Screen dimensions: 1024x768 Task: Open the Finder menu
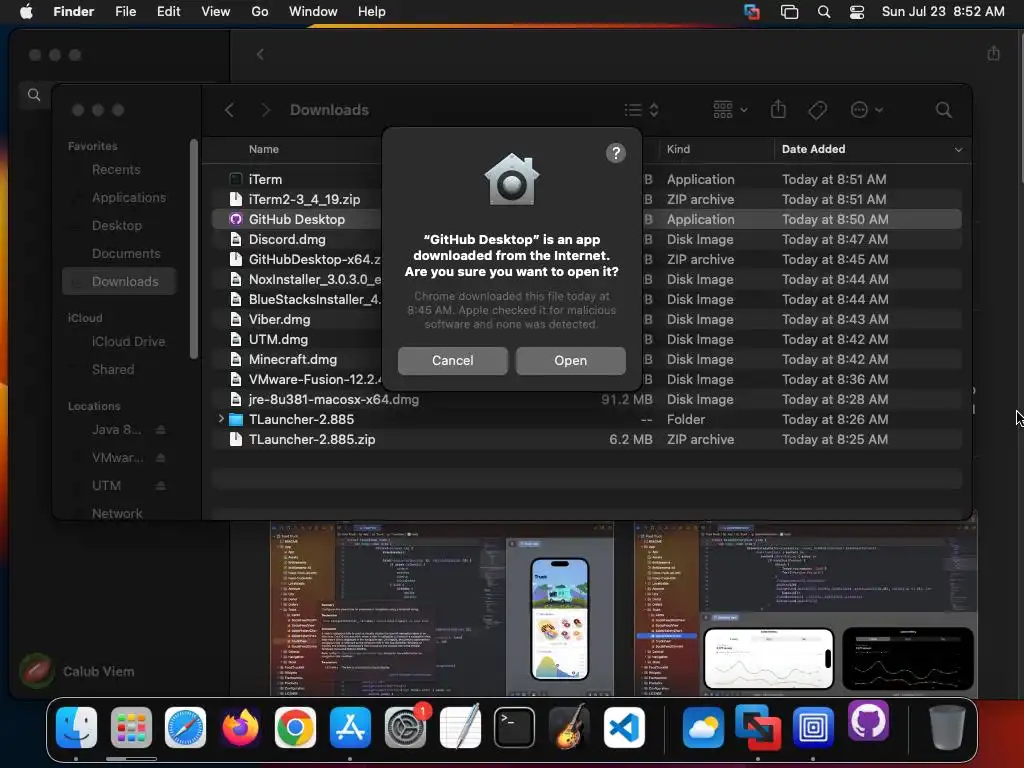73,12
